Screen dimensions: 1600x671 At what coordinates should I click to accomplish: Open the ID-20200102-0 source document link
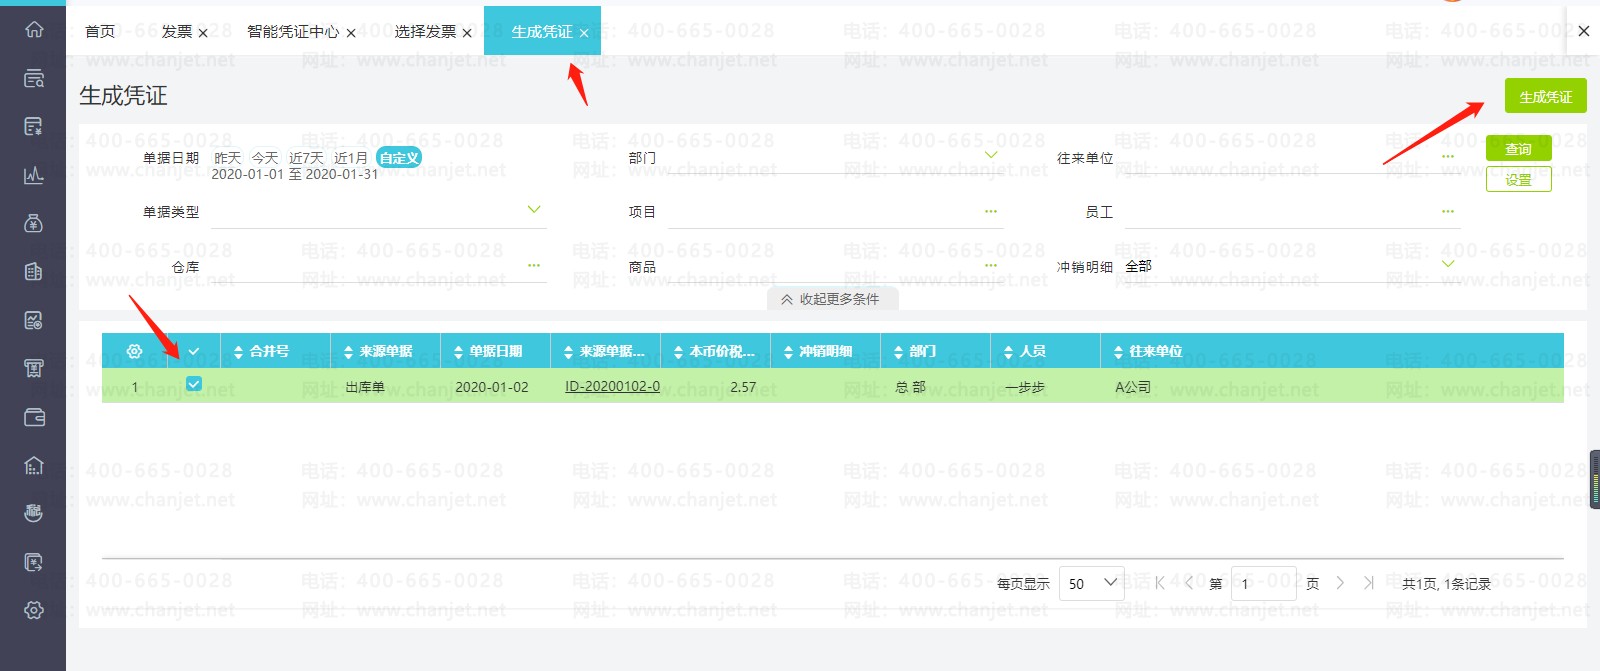(x=612, y=386)
